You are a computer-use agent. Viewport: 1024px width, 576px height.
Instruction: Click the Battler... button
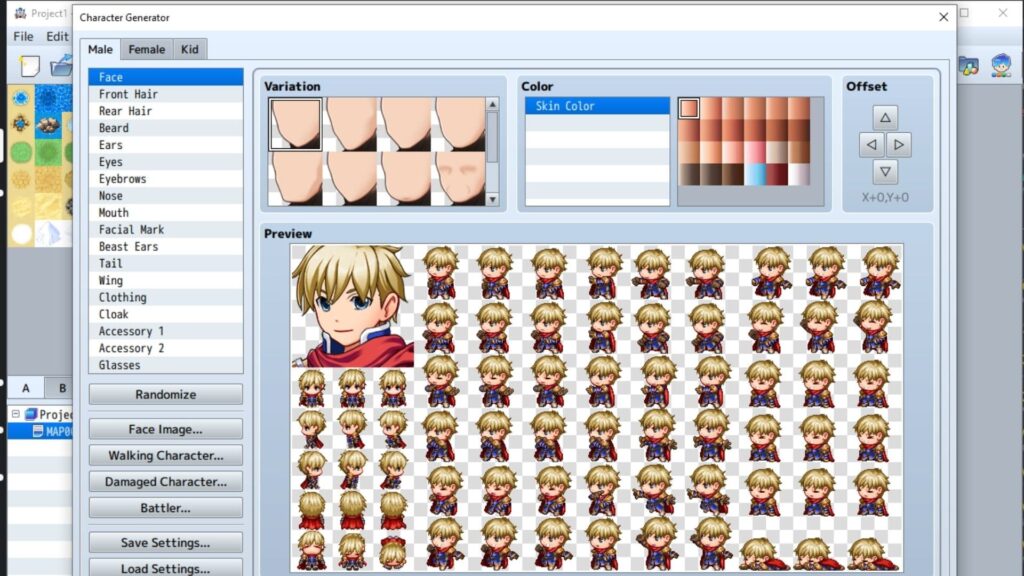tap(166, 507)
